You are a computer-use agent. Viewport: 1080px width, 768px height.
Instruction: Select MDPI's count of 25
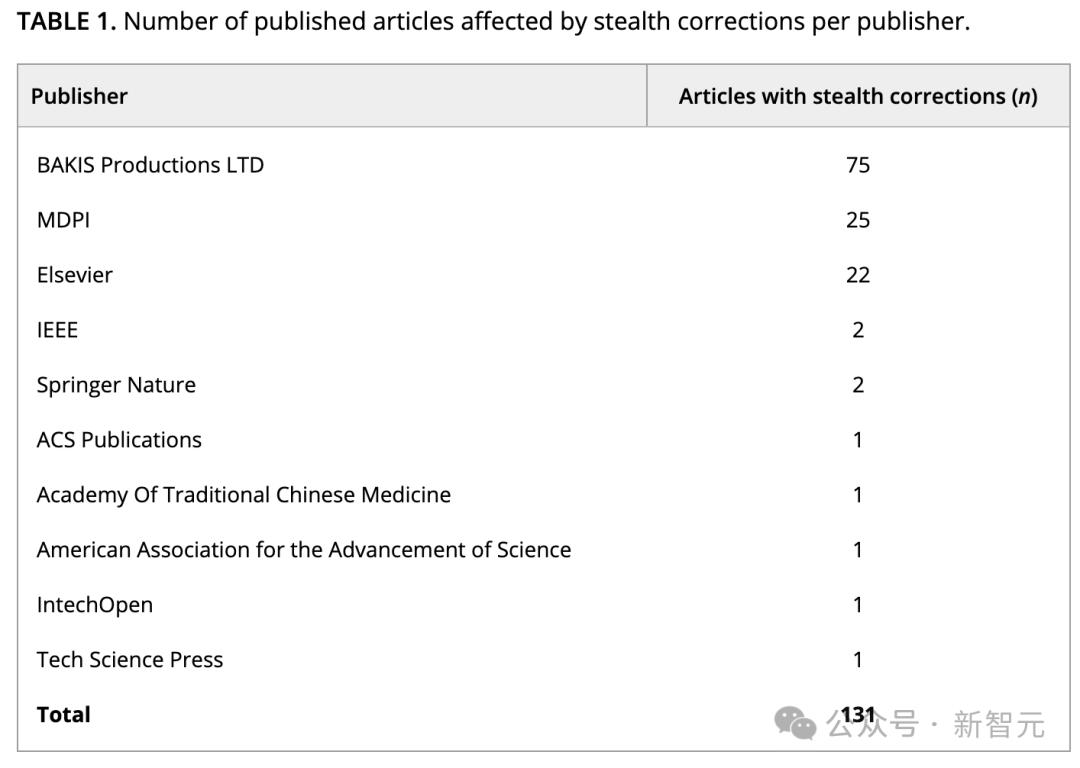tap(857, 220)
